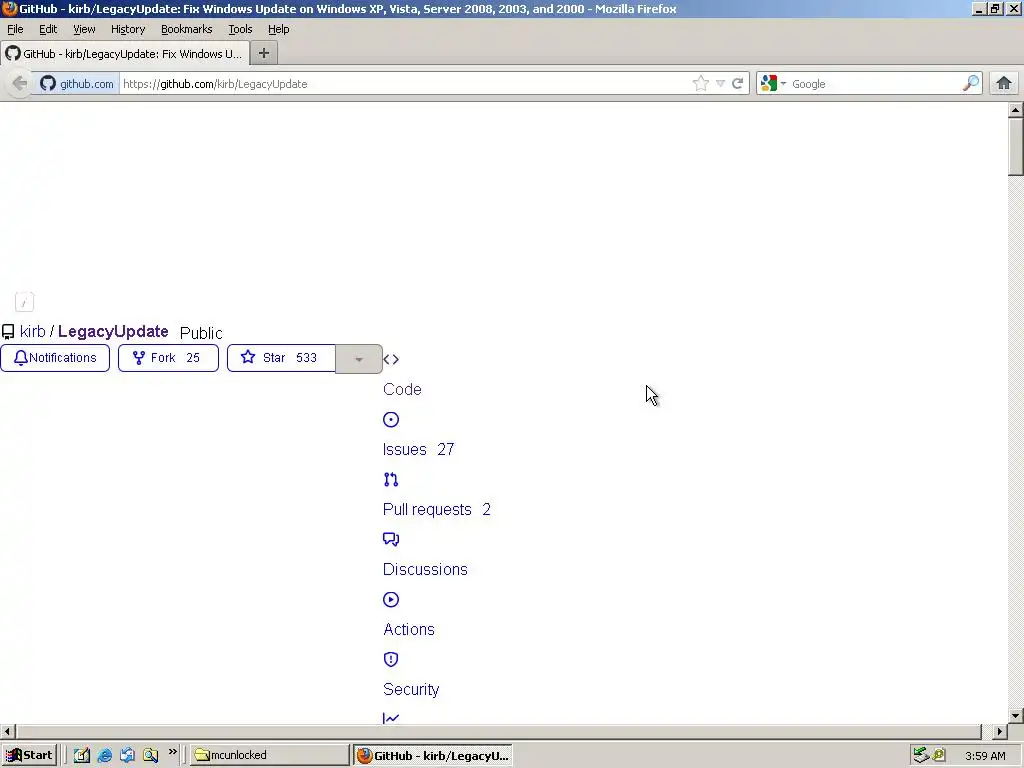The width and height of the screenshot is (1024, 768).
Task: Bookmark this page with the star icon
Action: tap(701, 84)
